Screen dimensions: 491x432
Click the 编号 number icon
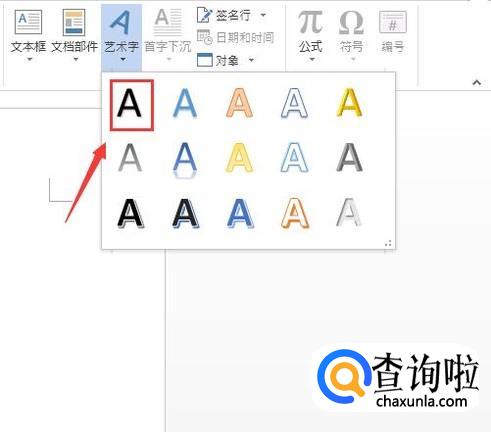[393, 32]
